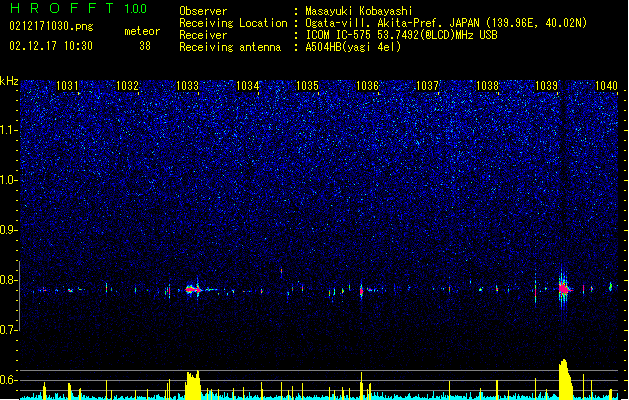
Task: Click the bright meteor echo near 1033
Action: (193, 289)
